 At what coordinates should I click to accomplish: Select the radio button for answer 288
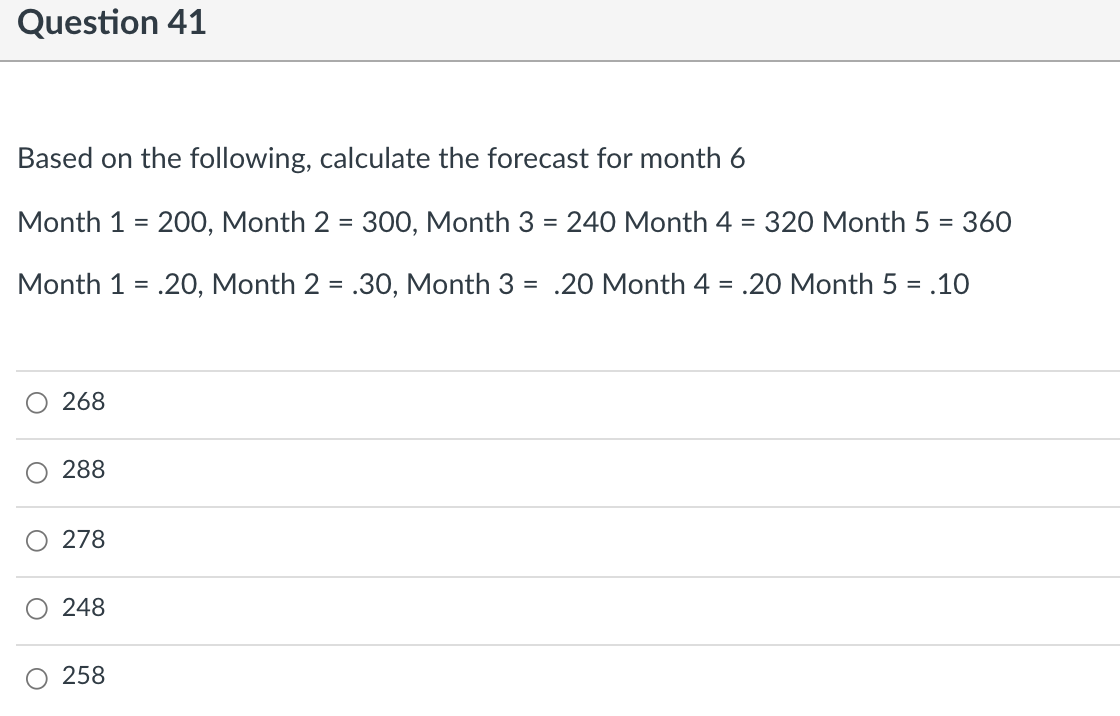tap(36, 471)
